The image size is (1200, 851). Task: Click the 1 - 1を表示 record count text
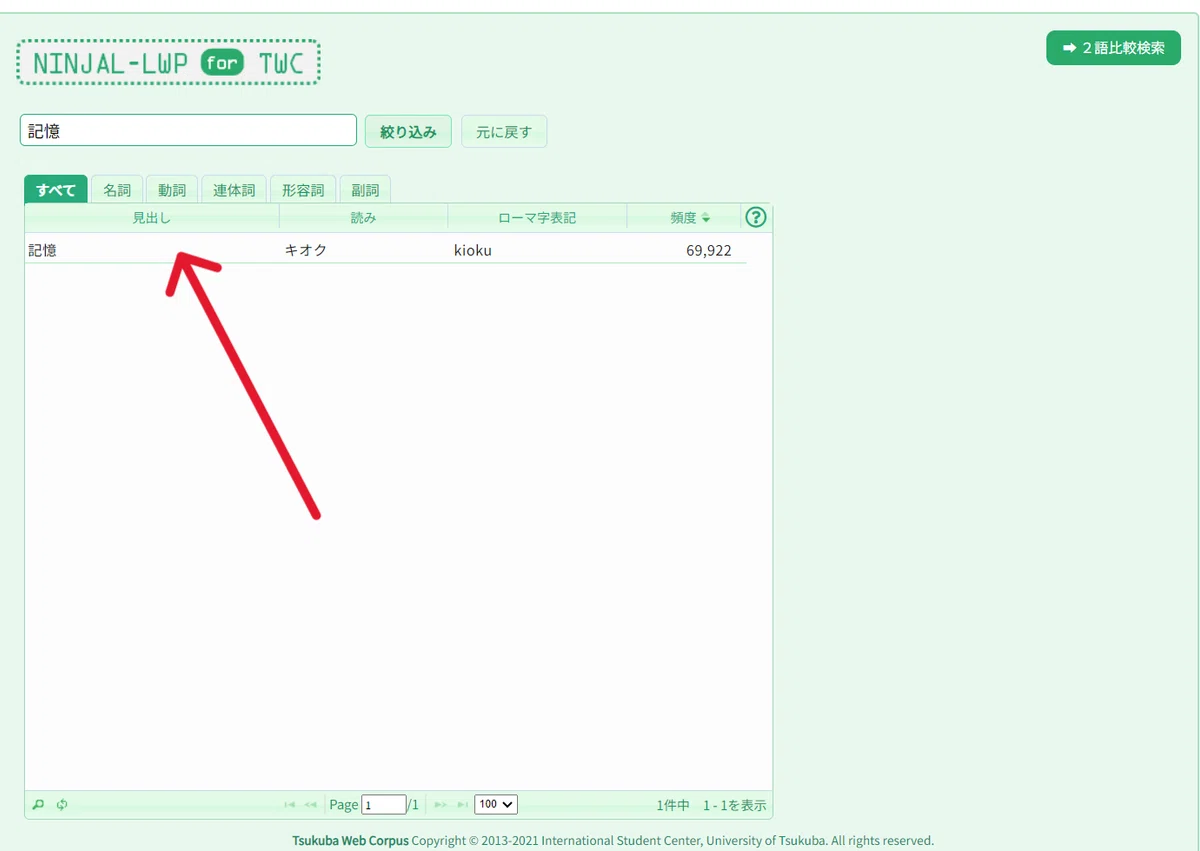[x=735, y=805]
